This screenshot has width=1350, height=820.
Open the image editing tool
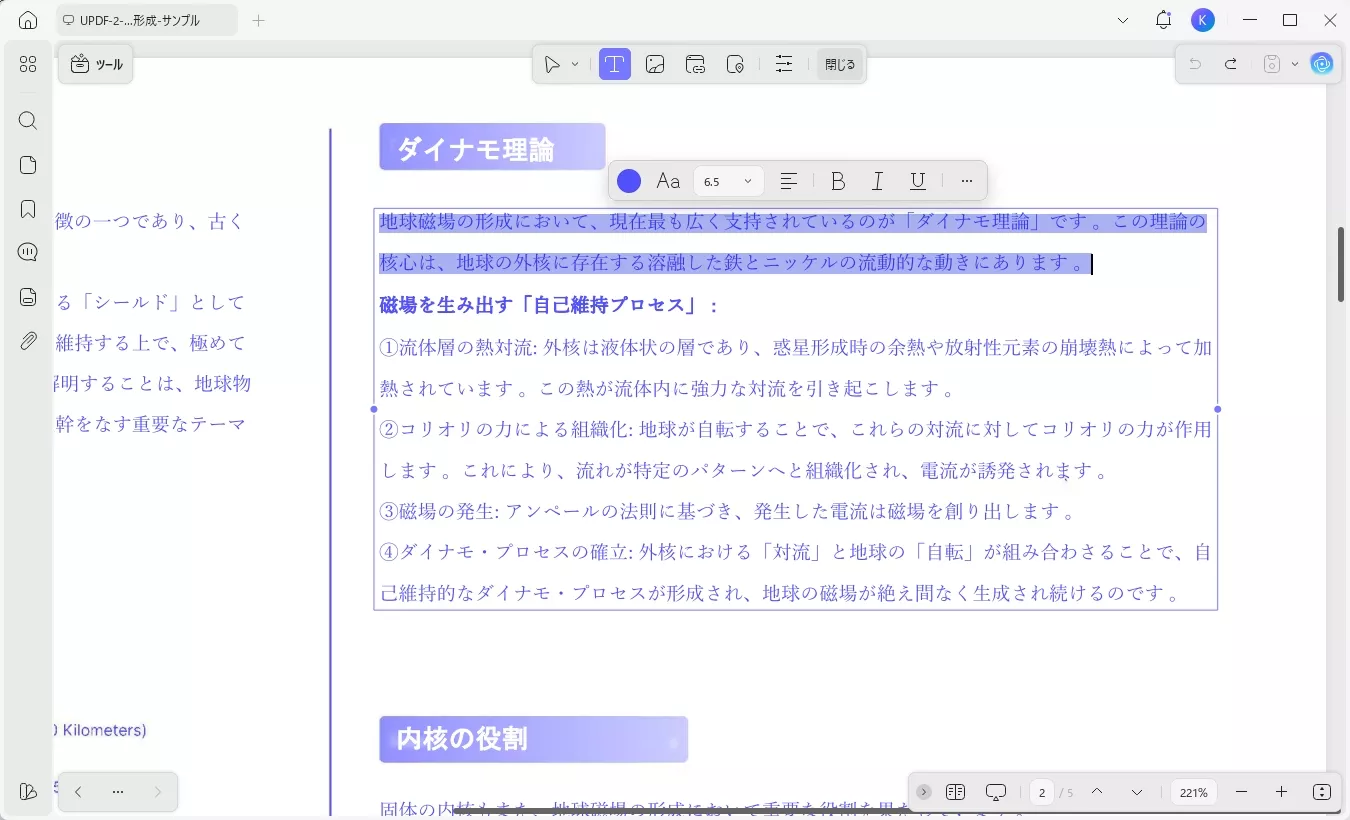coord(655,63)
